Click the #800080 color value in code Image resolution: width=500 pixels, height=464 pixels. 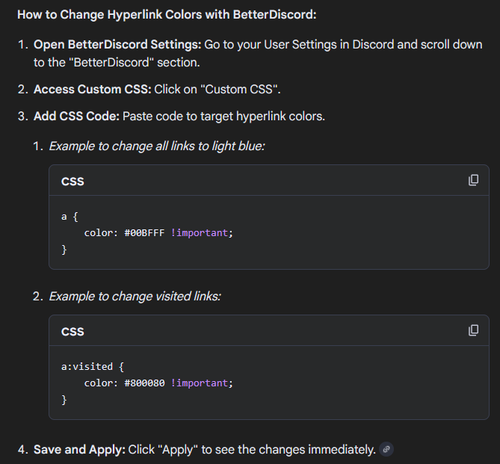click(x=144, y=383)
